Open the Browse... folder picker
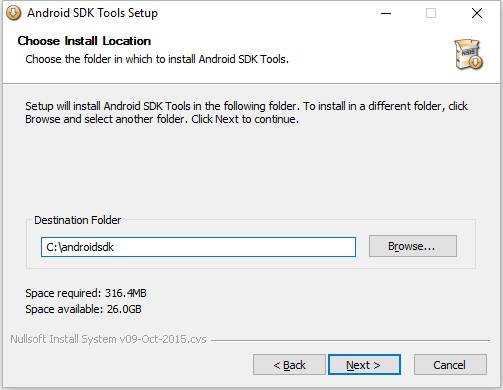This screenshot has width=503, height=390. [413, 246]
